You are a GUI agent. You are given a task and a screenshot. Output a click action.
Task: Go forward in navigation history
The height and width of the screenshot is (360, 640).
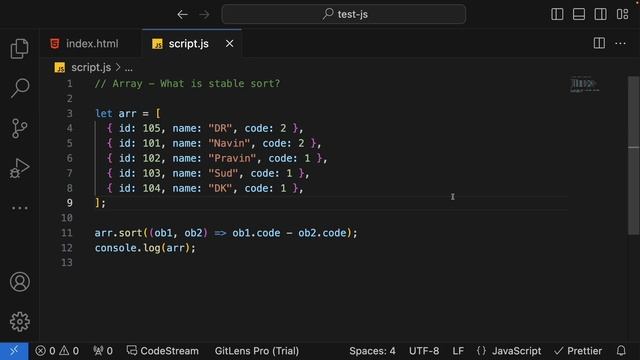204,14
